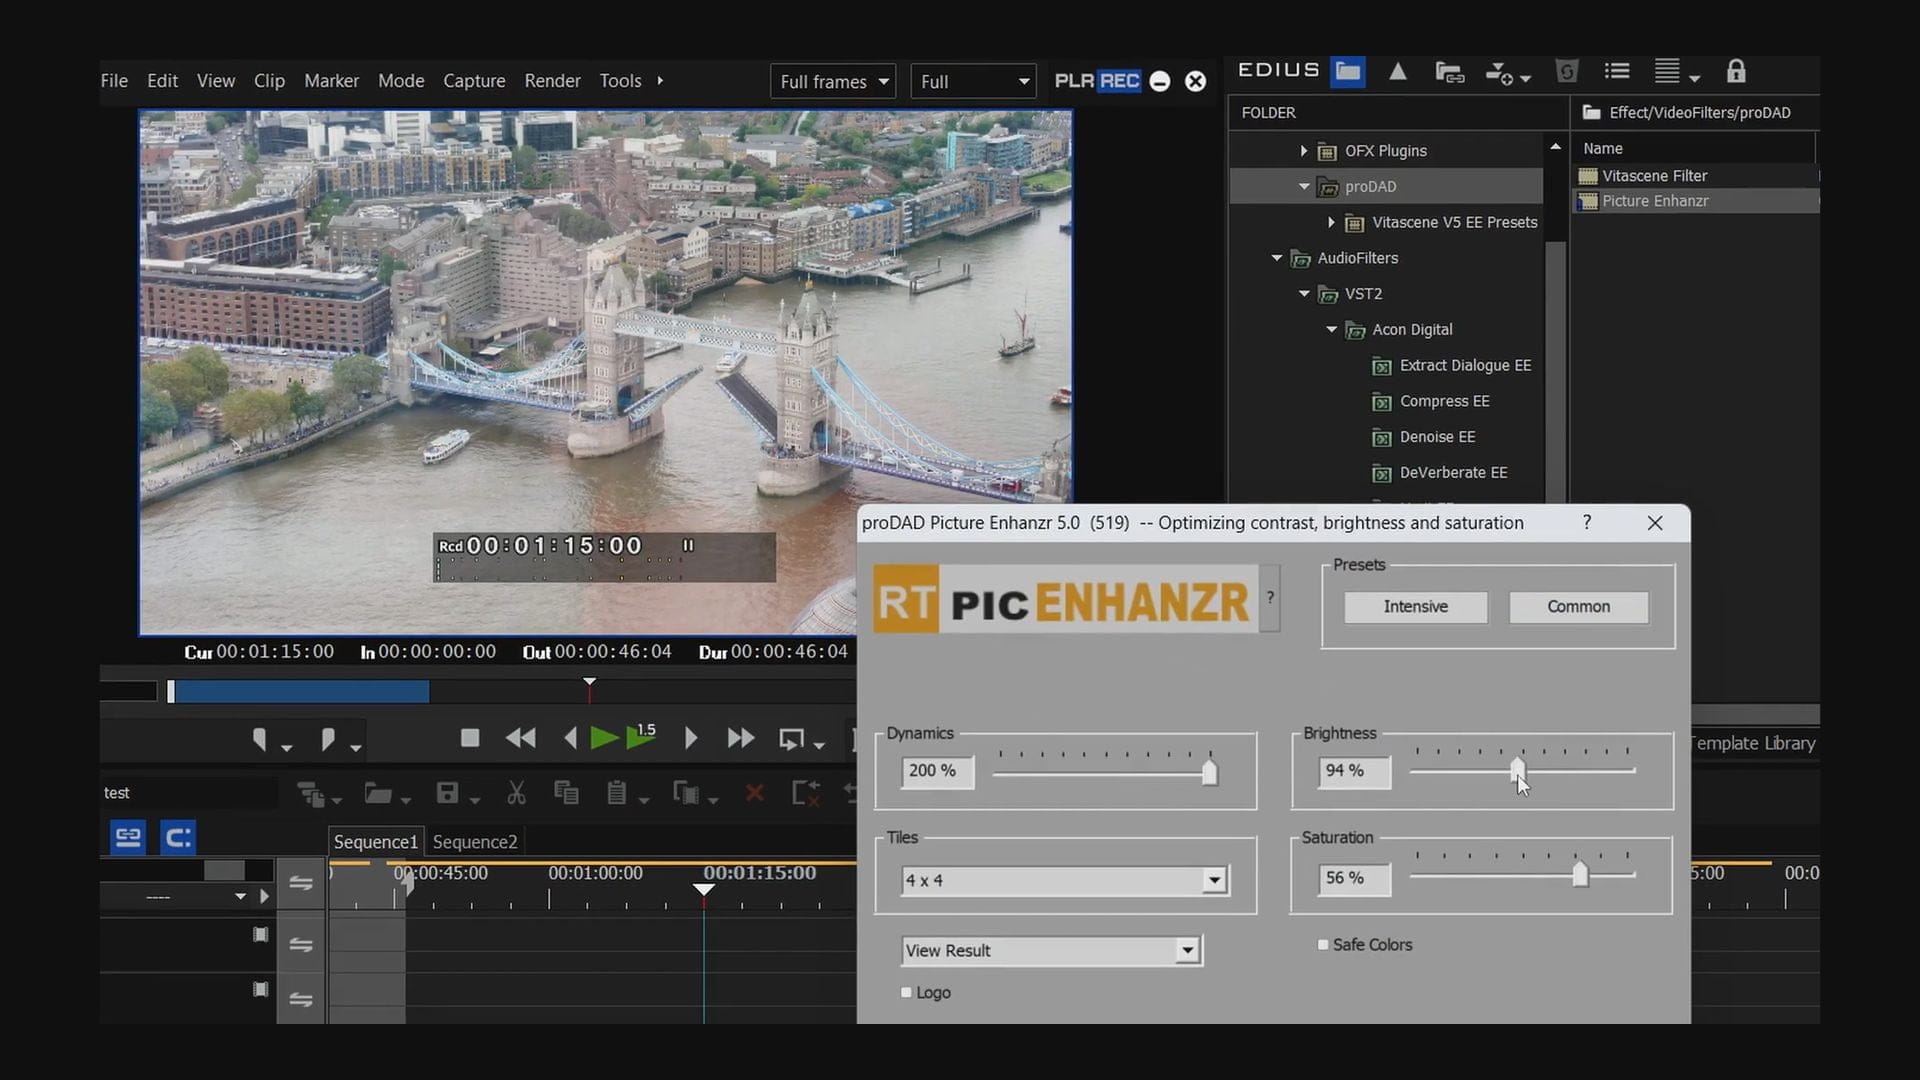Click the red Delete X icon
Image resolution: width=1920 pixels, height=1080 pixels.
[x=754, y=794]
